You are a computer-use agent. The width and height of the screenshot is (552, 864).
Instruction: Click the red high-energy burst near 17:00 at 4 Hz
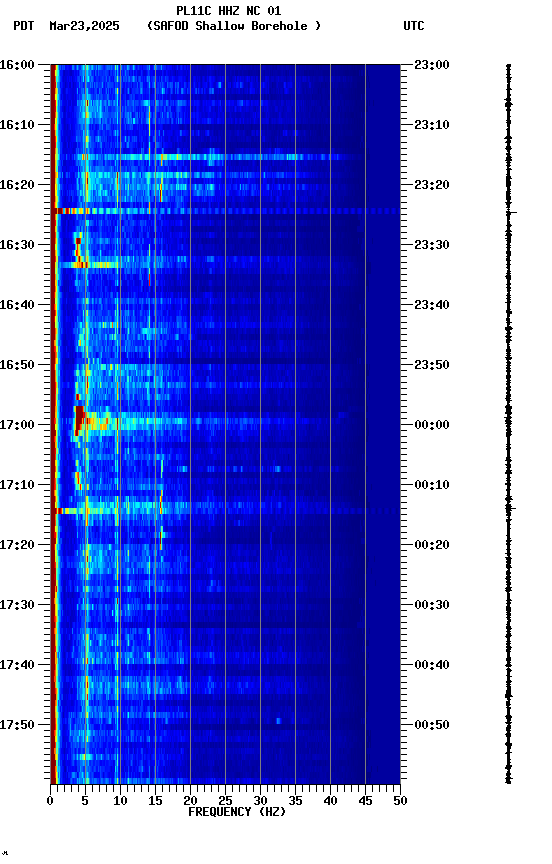tap(79, 420)
